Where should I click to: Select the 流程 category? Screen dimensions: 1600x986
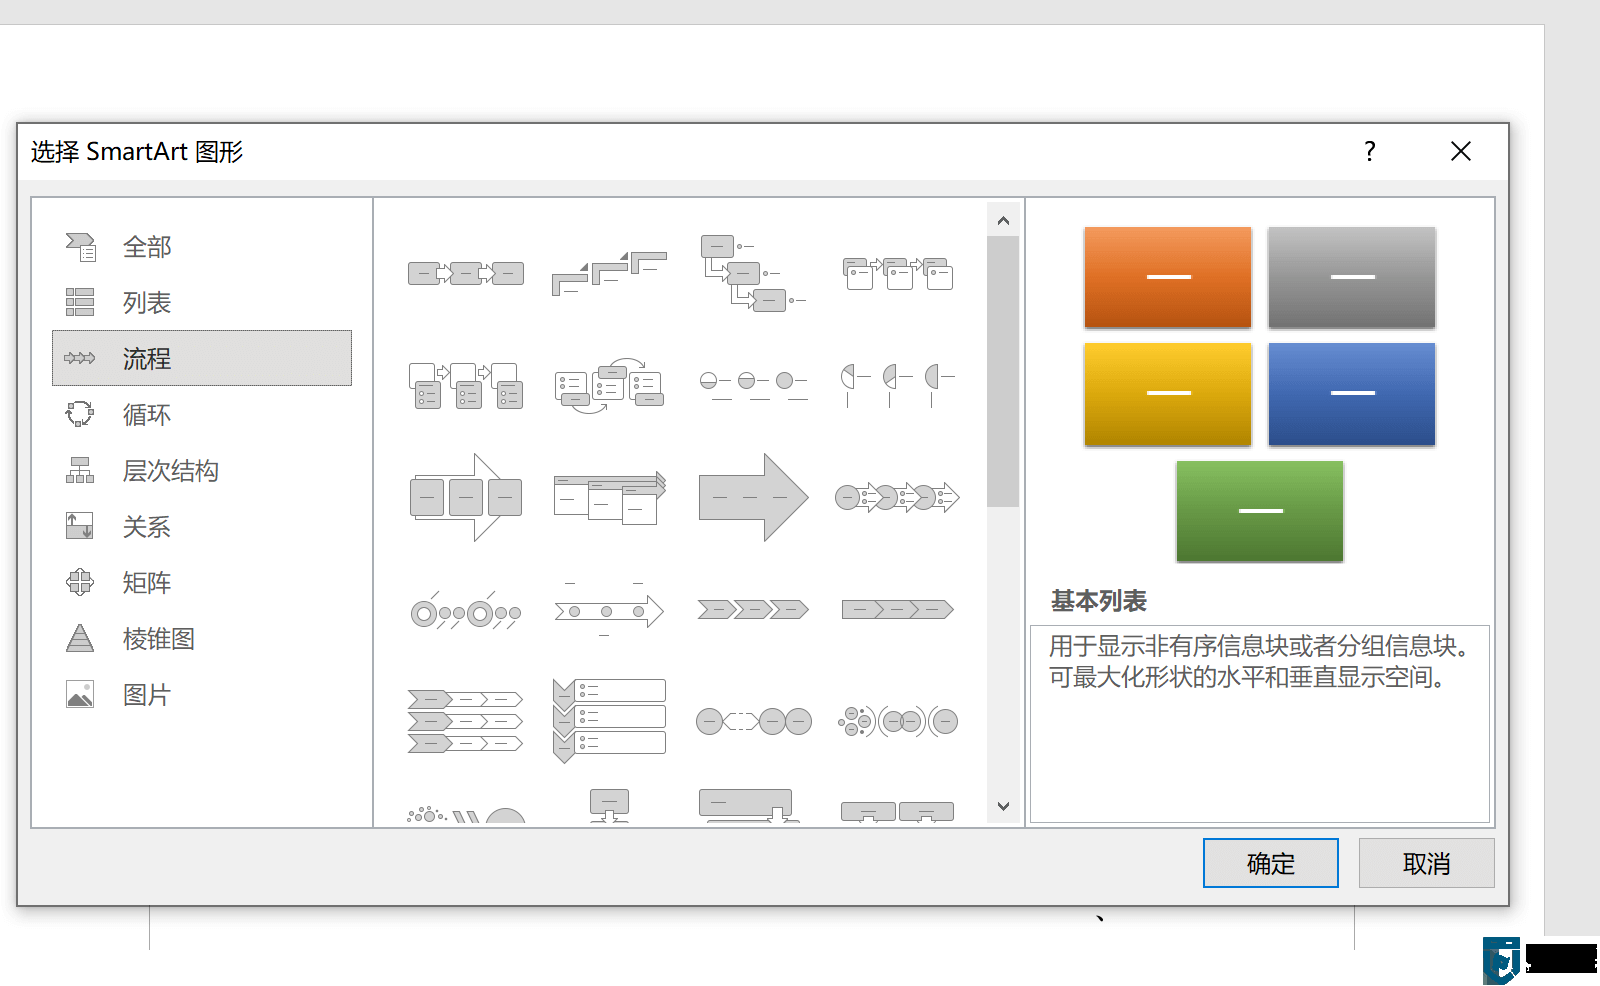pyautogui.click(x=202, y=358)
